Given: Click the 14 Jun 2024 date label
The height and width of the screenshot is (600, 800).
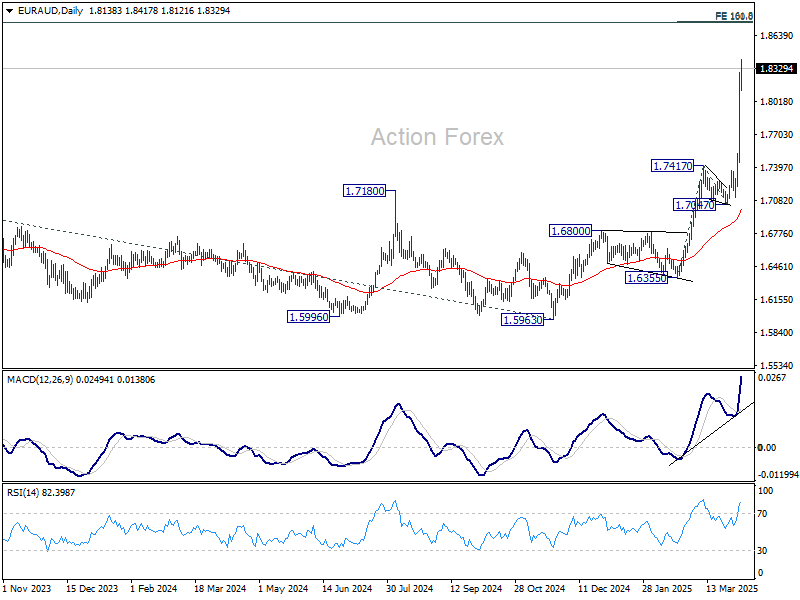Looking at the screenshot, I should click(347, 589).
